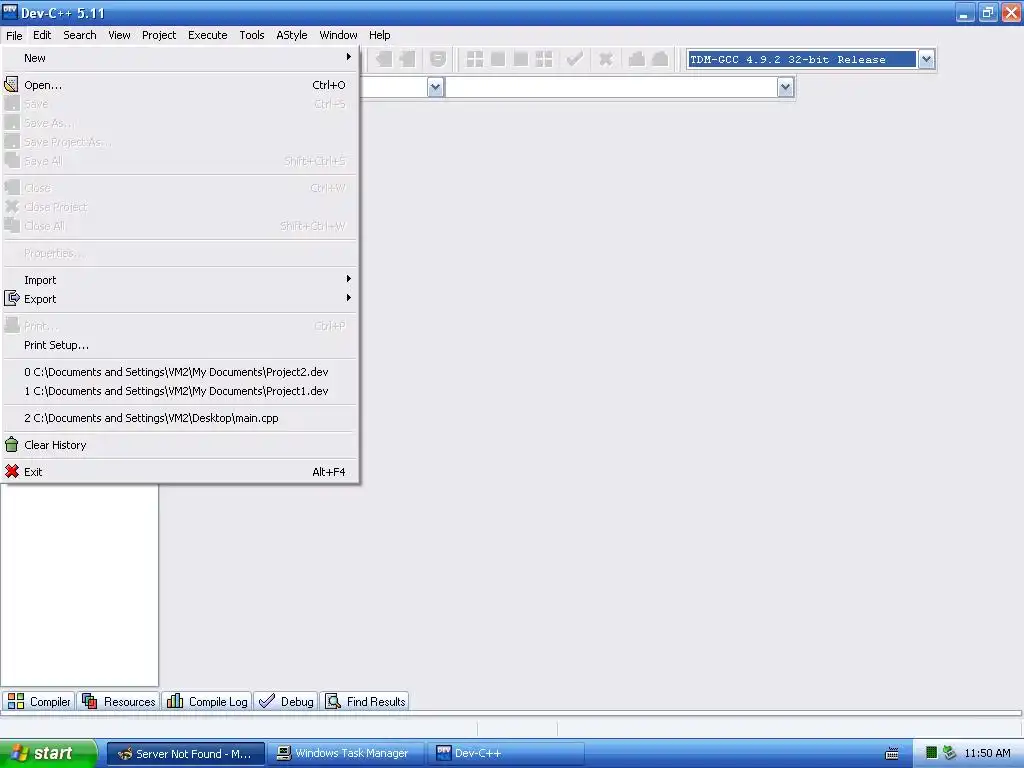Click the Open folder icon in File menu

pos(11,84)
